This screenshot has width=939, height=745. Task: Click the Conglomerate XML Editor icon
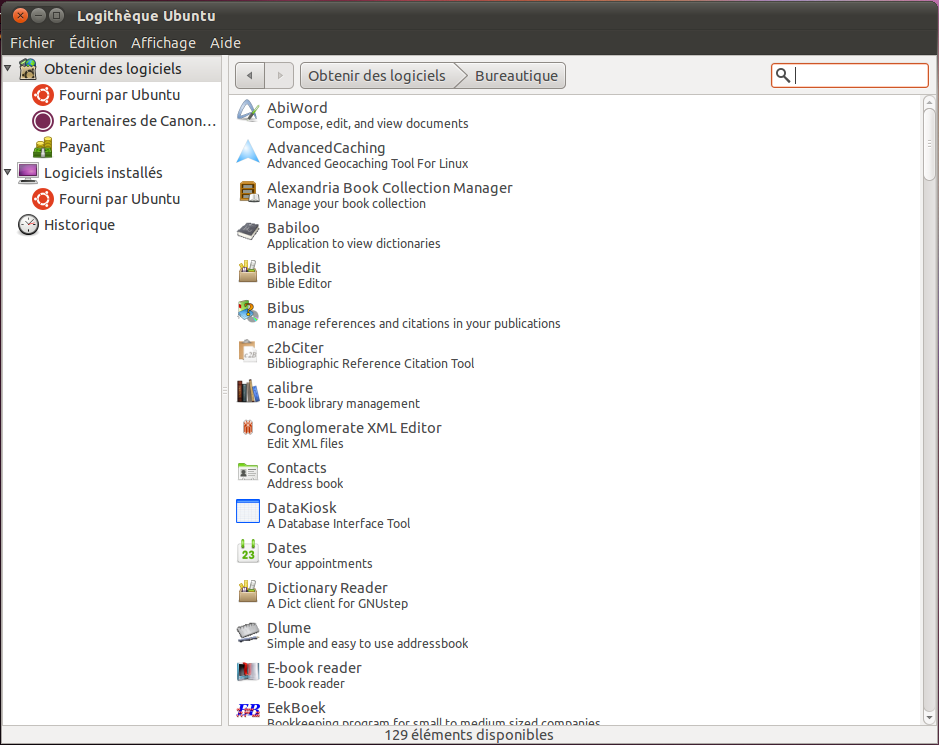248,428
